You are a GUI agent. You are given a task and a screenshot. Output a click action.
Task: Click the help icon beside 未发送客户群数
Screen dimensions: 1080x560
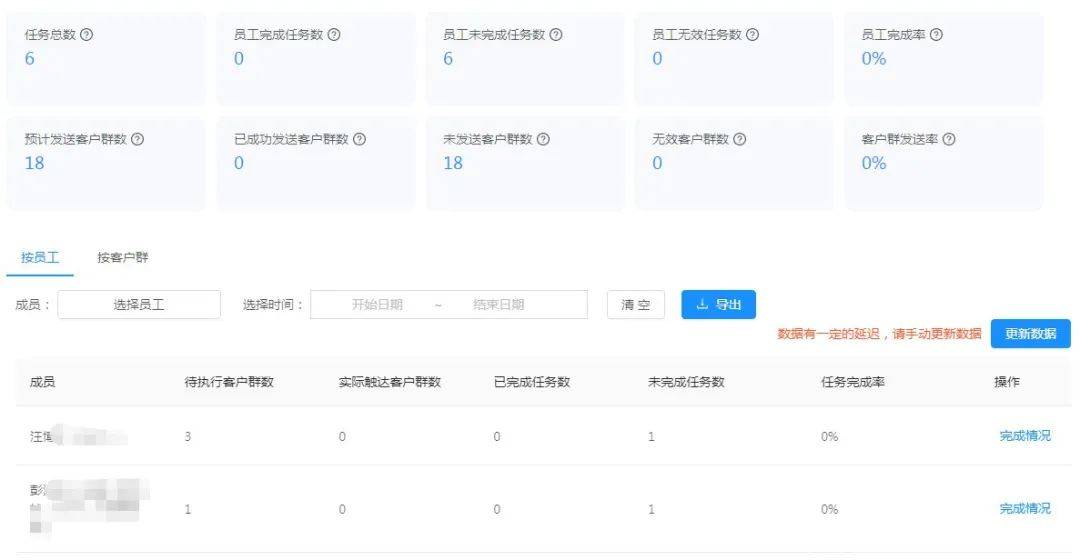pyautogui.click(x=543, y=139)
